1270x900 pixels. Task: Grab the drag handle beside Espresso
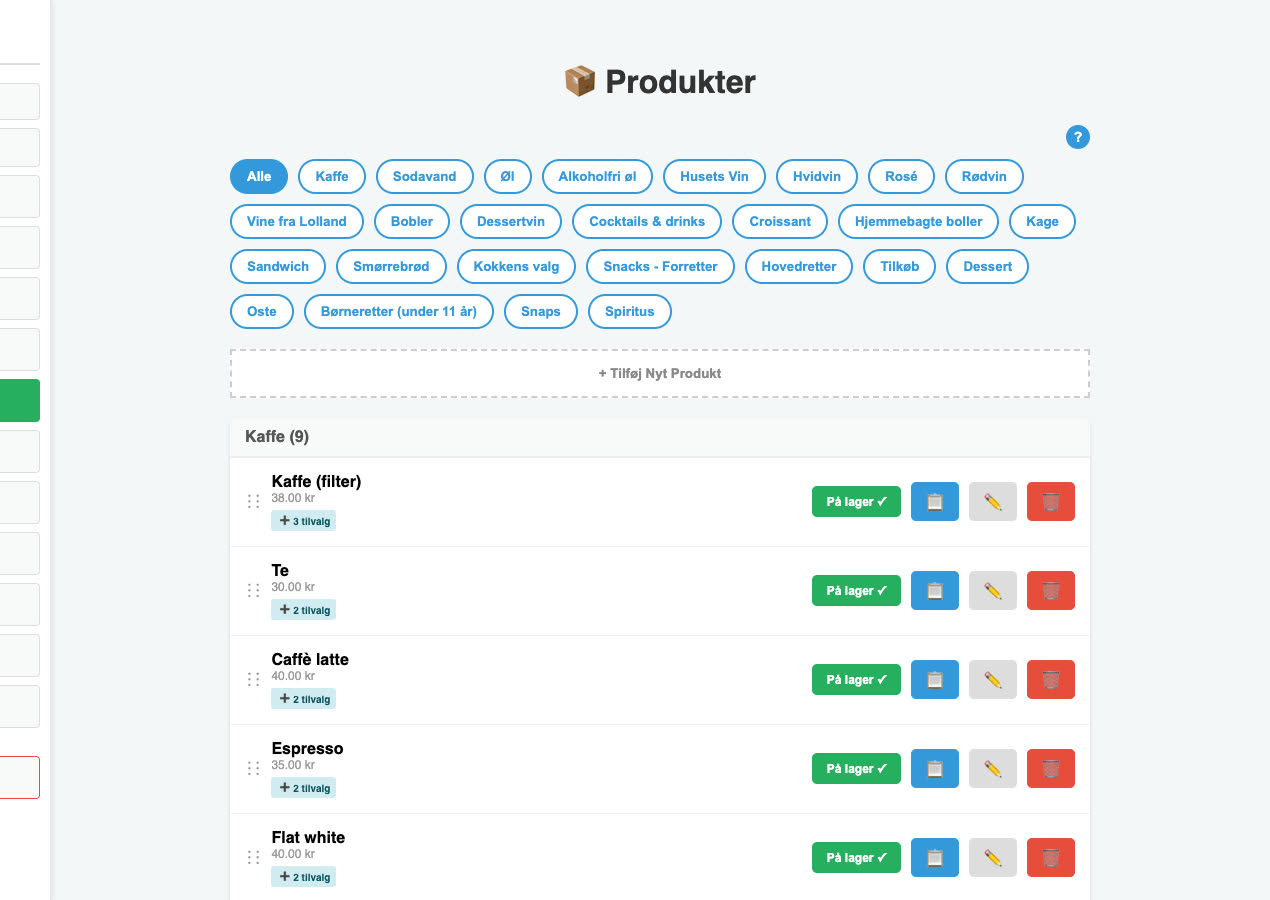tap(253, 768)
